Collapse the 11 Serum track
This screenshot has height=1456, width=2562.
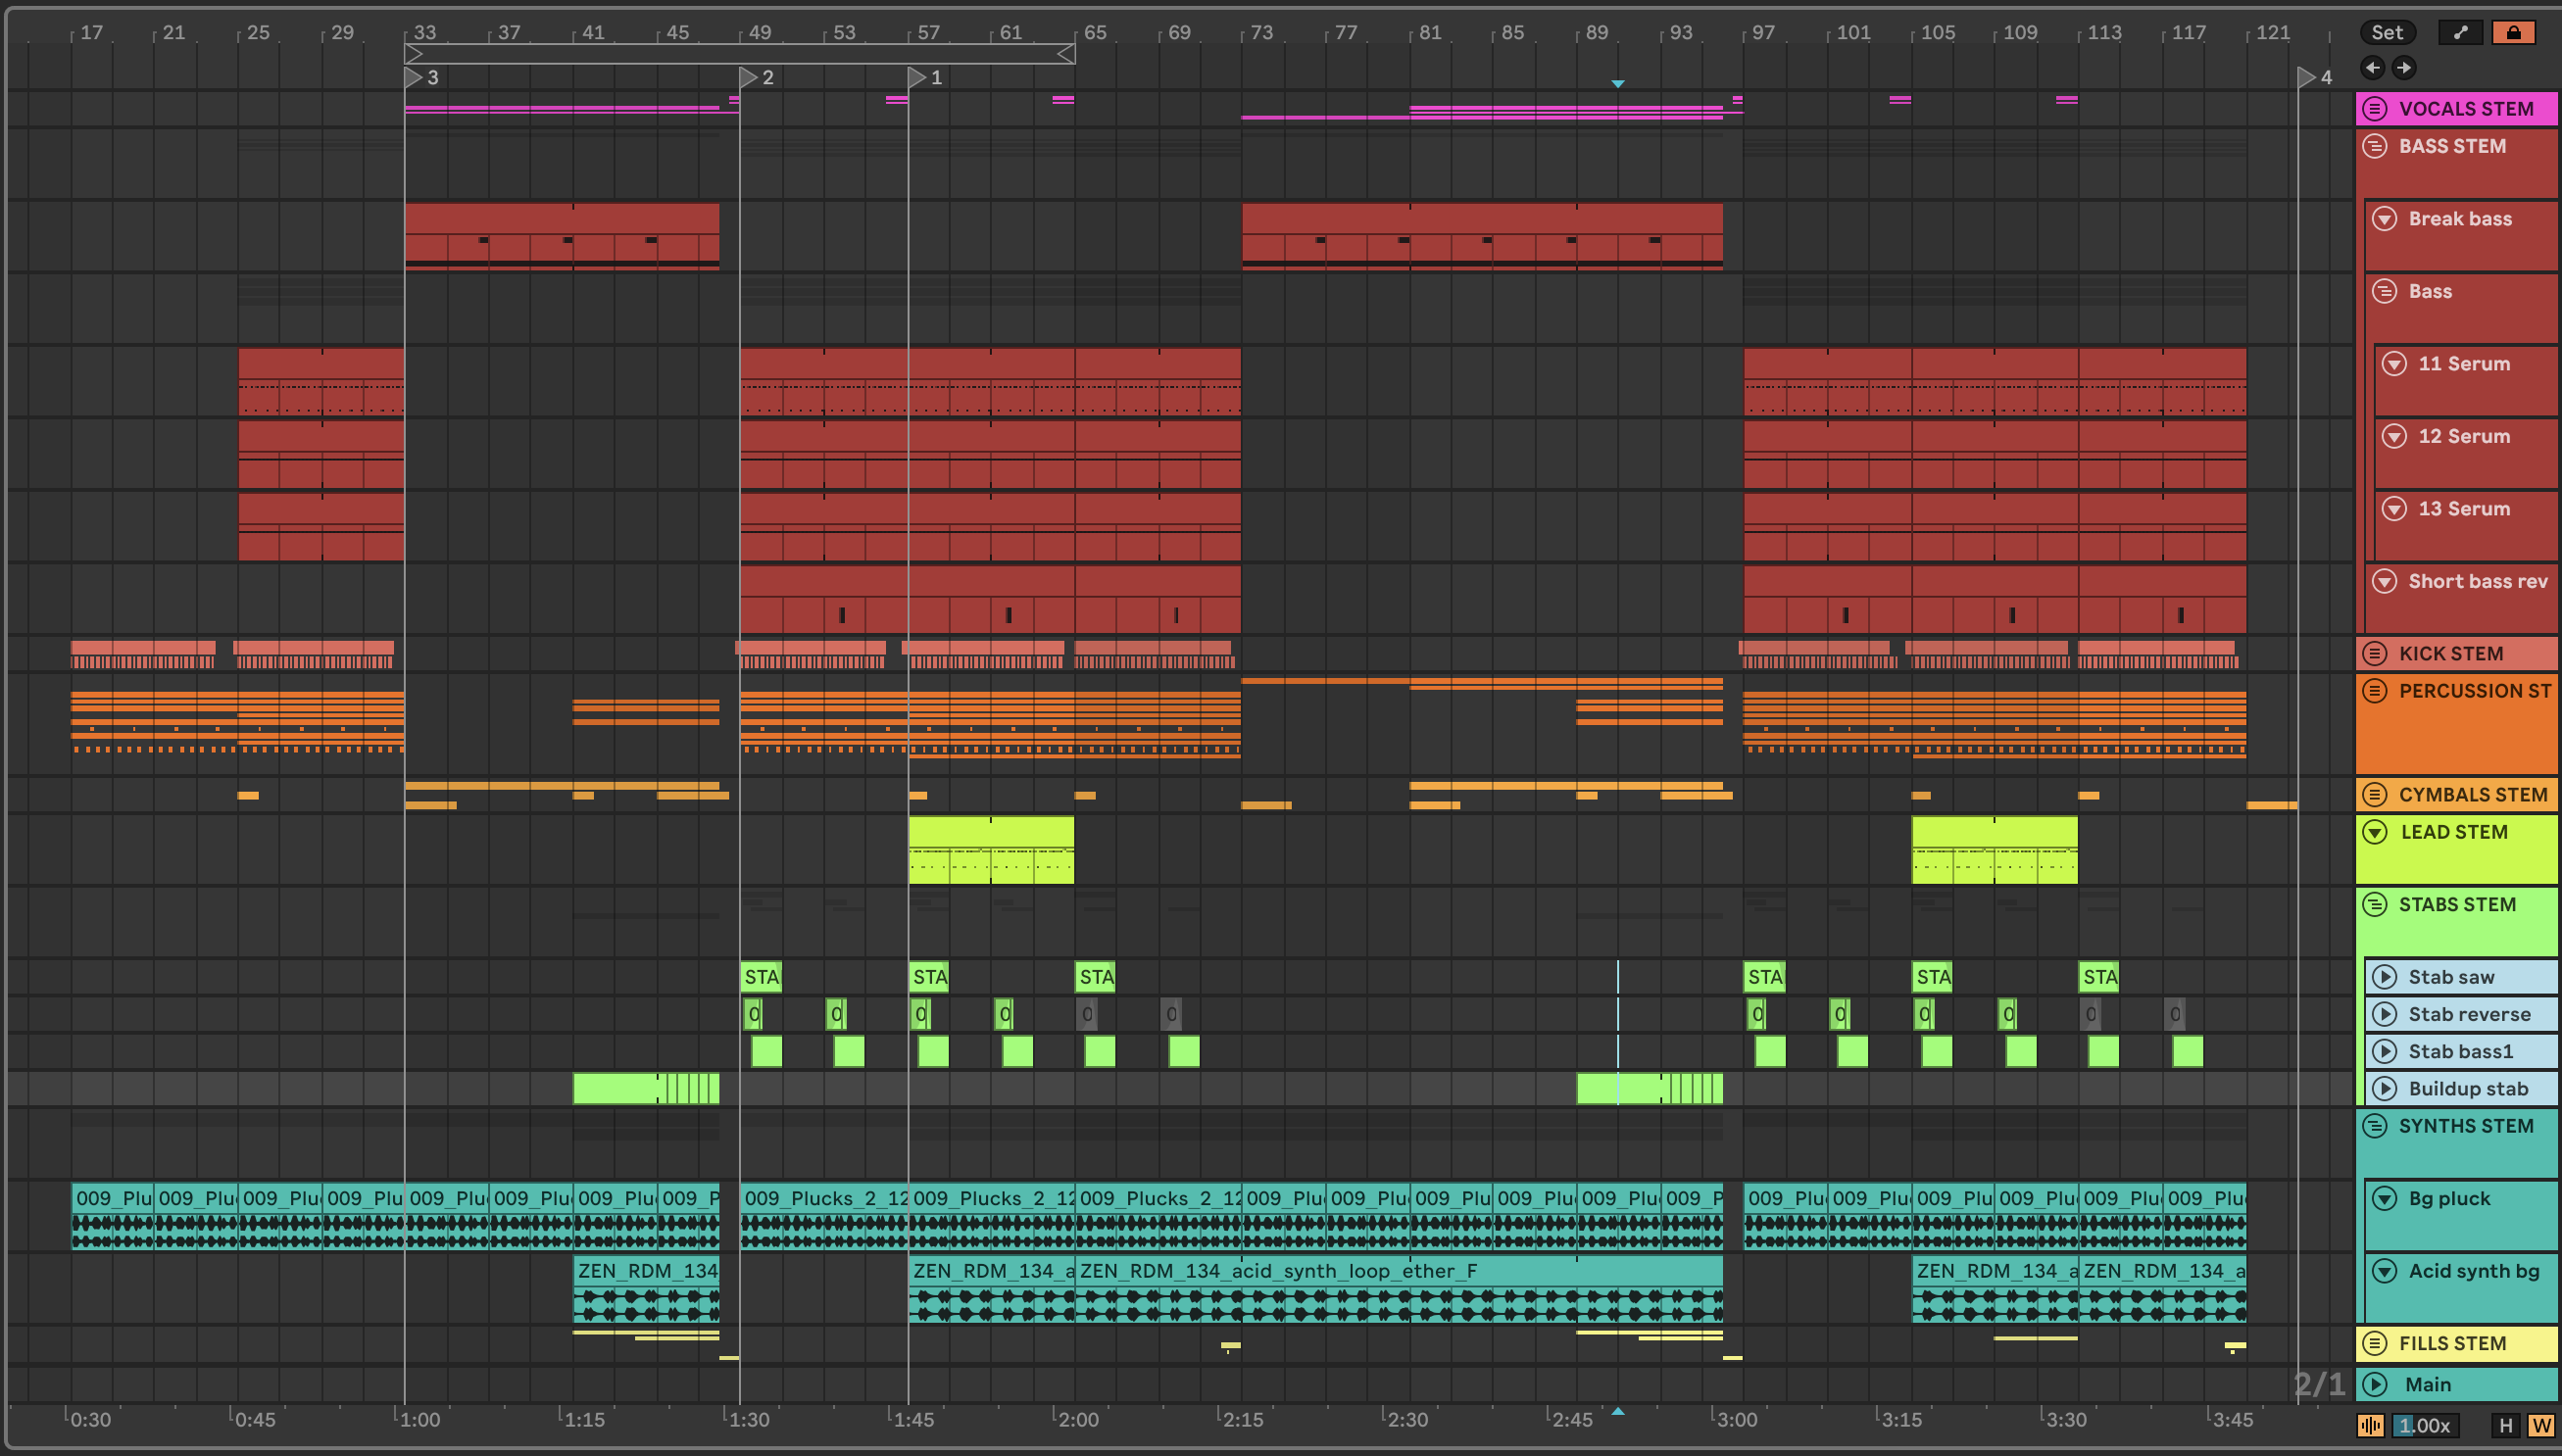2394,364
